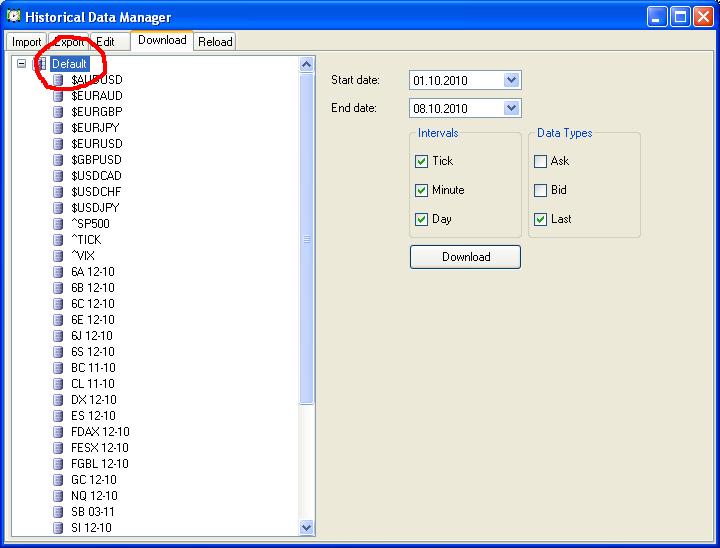Click database icon beside ^VIX

[x=58, y=256]
